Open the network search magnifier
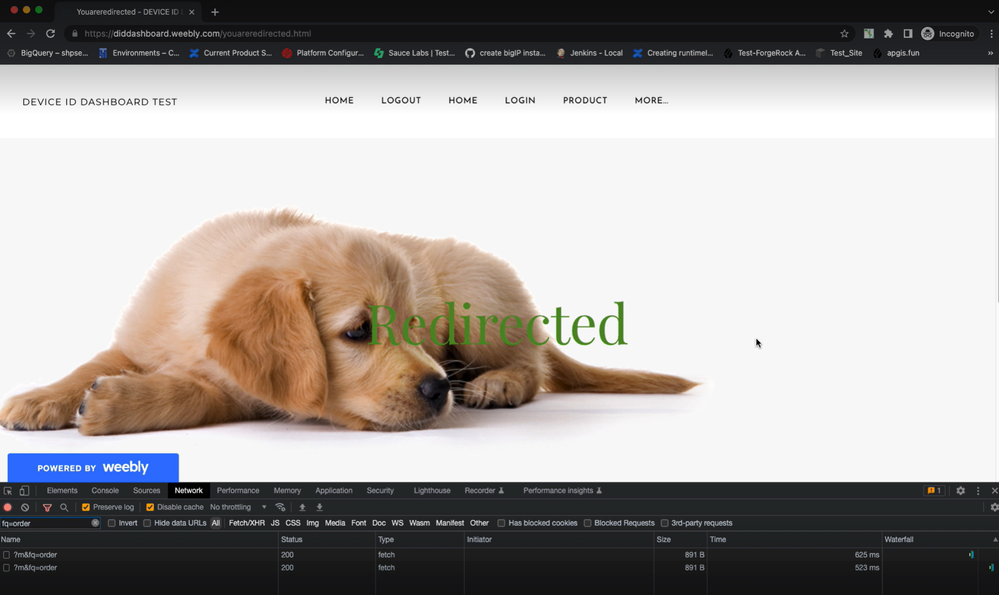The width and height of the screenshot is (999, 595). coord(65,508)
